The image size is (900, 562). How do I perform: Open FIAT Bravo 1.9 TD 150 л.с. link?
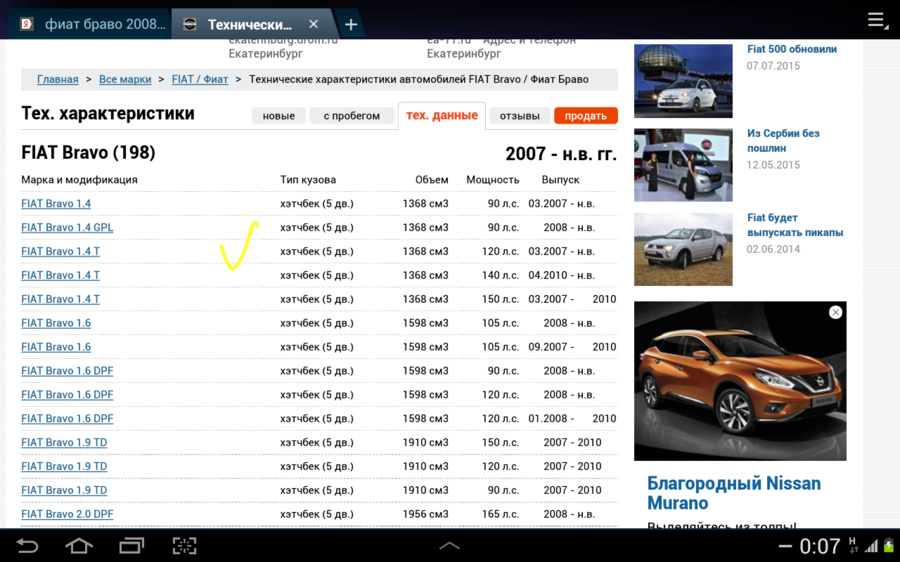click(64, 443)
